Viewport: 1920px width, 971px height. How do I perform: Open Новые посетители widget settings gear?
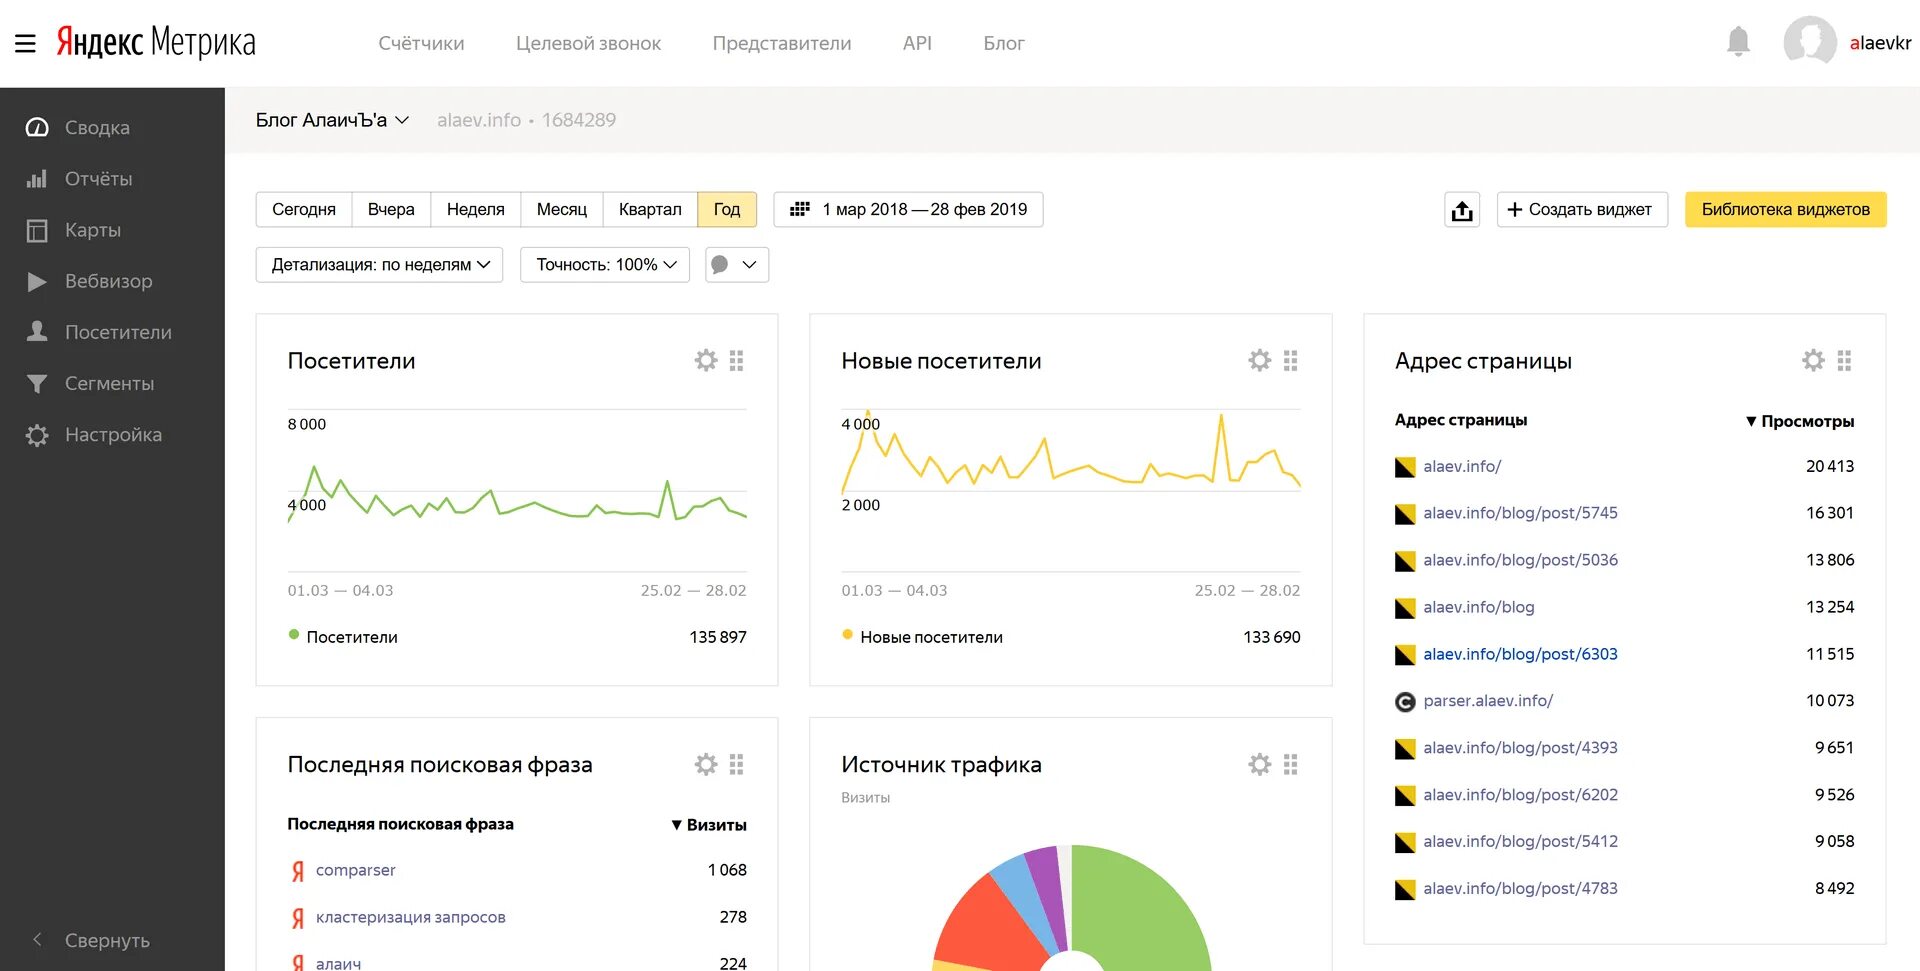pyautogui.click(x=1260, y=361)
